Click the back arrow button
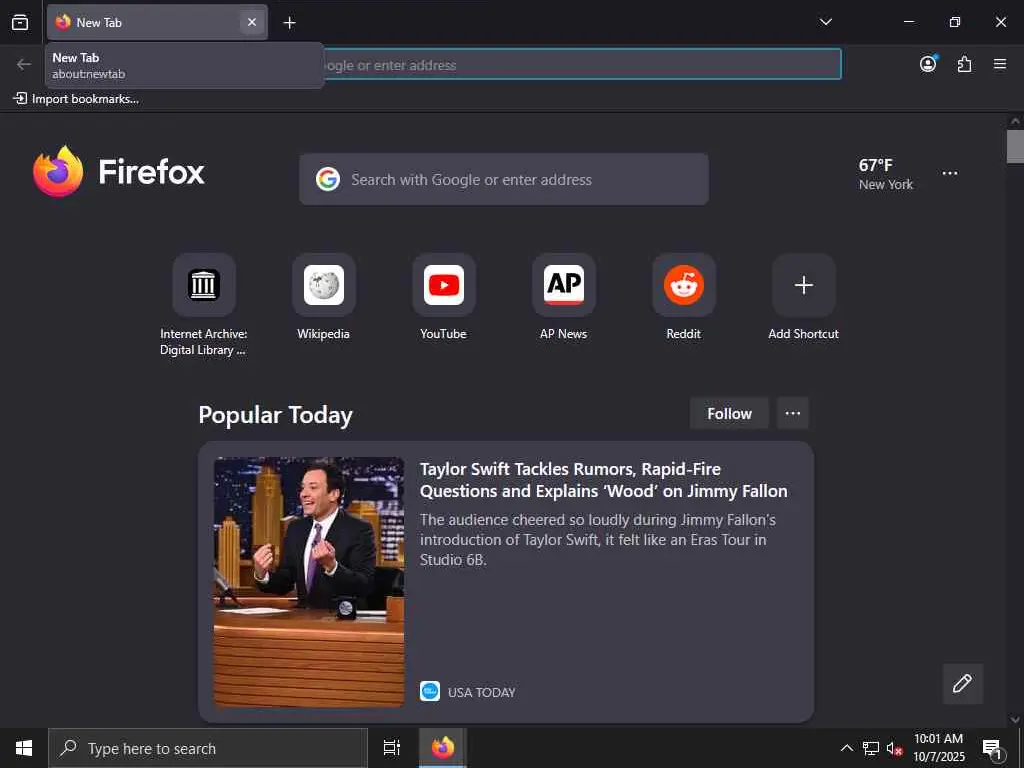Image resolution: width=1024 pixels, height=768 pixels. (24, 64)
